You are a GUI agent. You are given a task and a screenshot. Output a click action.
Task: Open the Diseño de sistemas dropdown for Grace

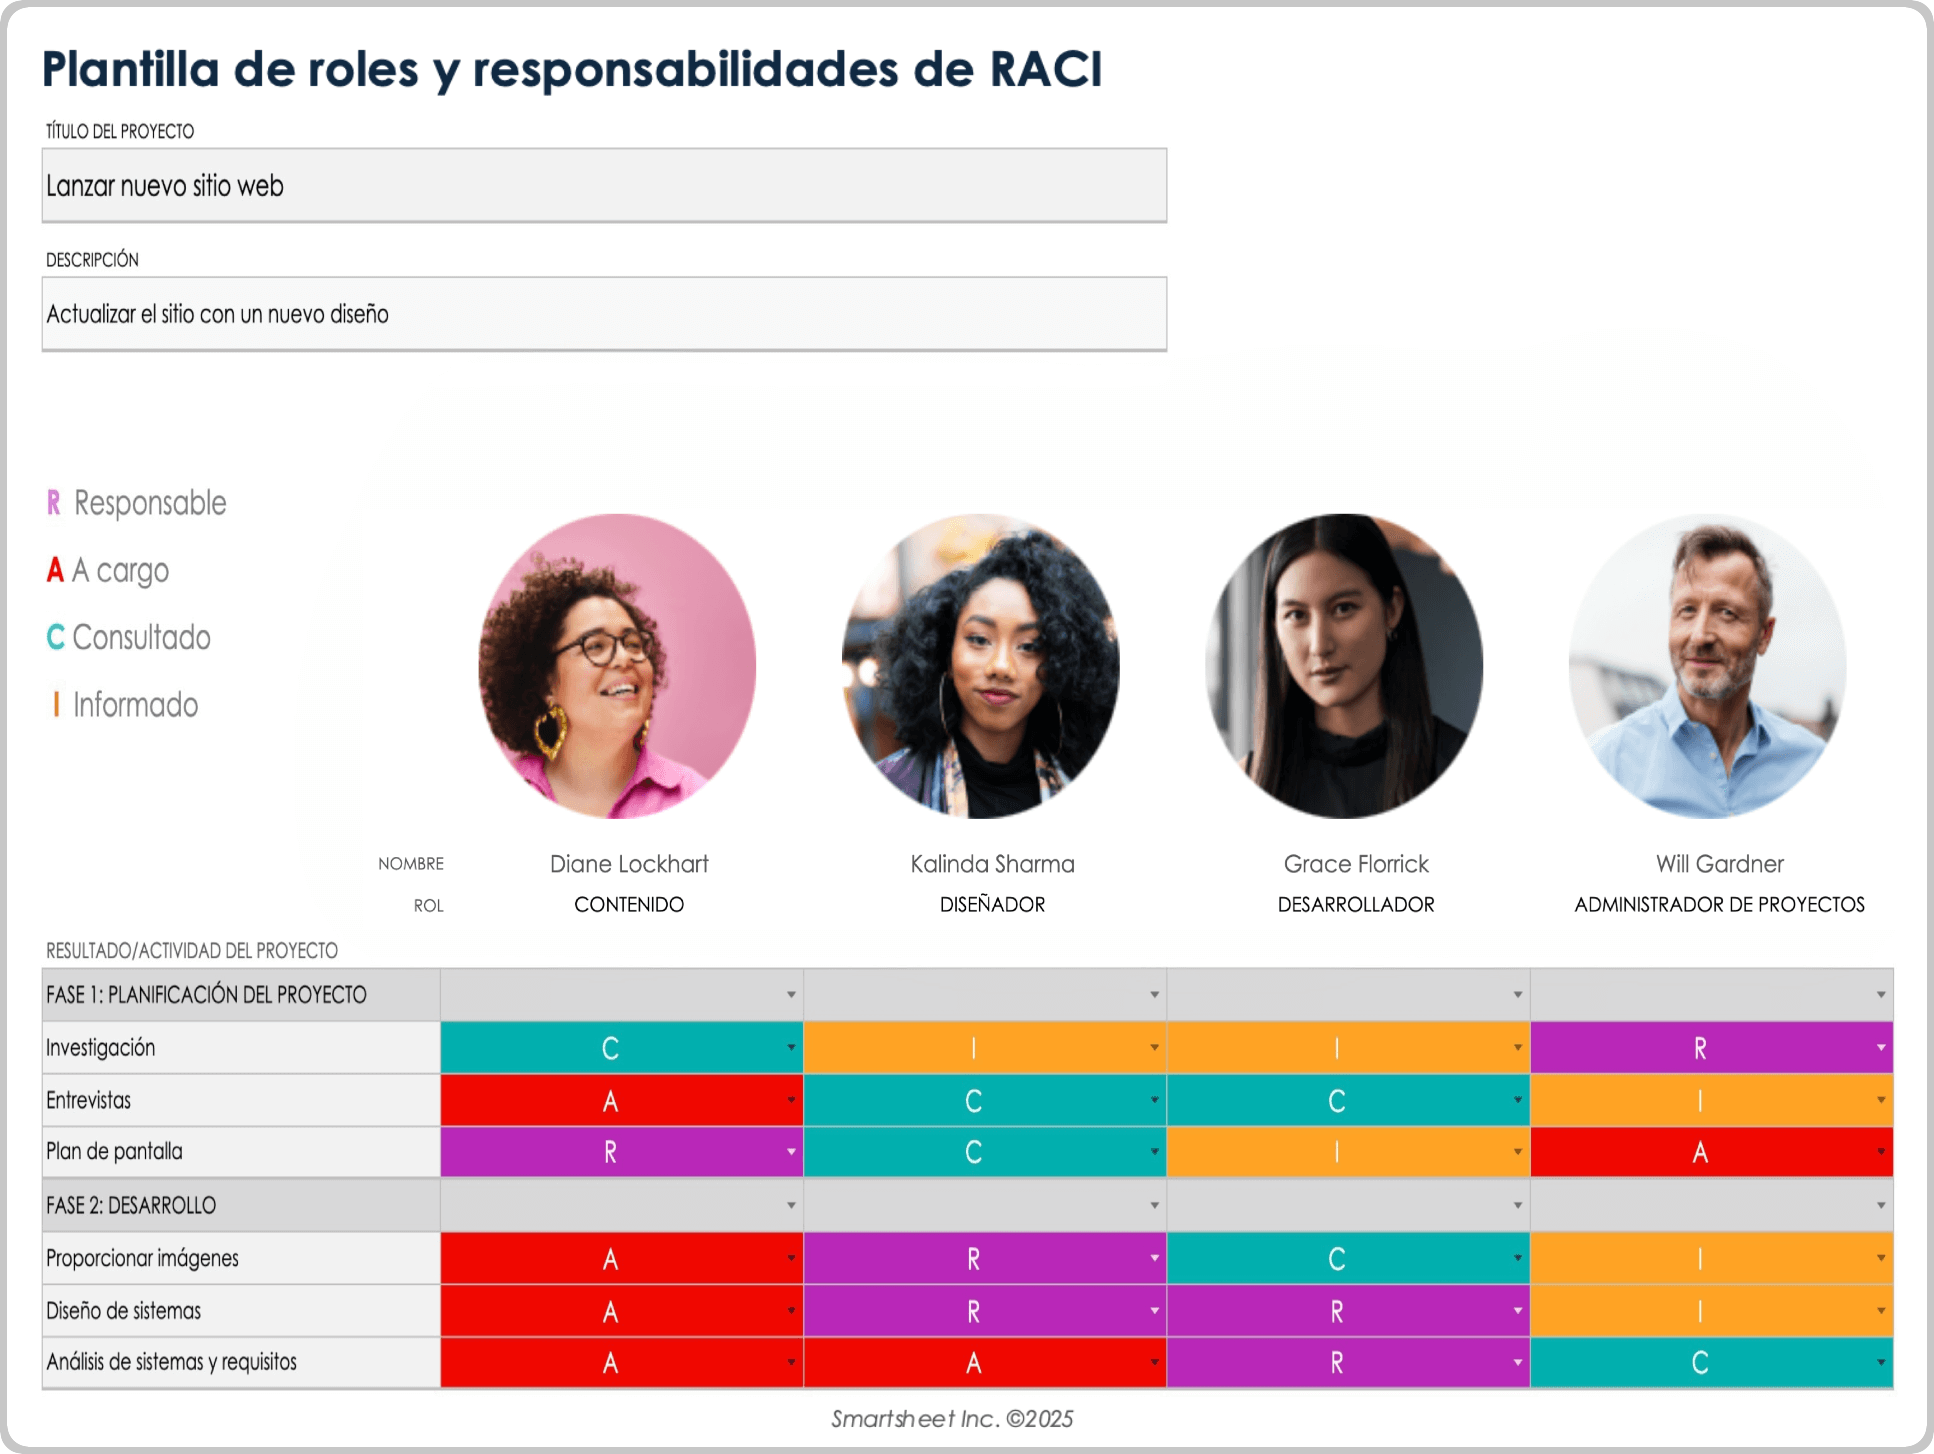tap(1517, 1310)
